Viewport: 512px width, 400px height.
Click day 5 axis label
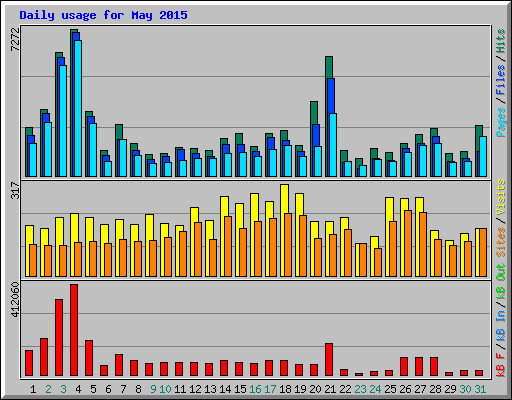(93, 389)
